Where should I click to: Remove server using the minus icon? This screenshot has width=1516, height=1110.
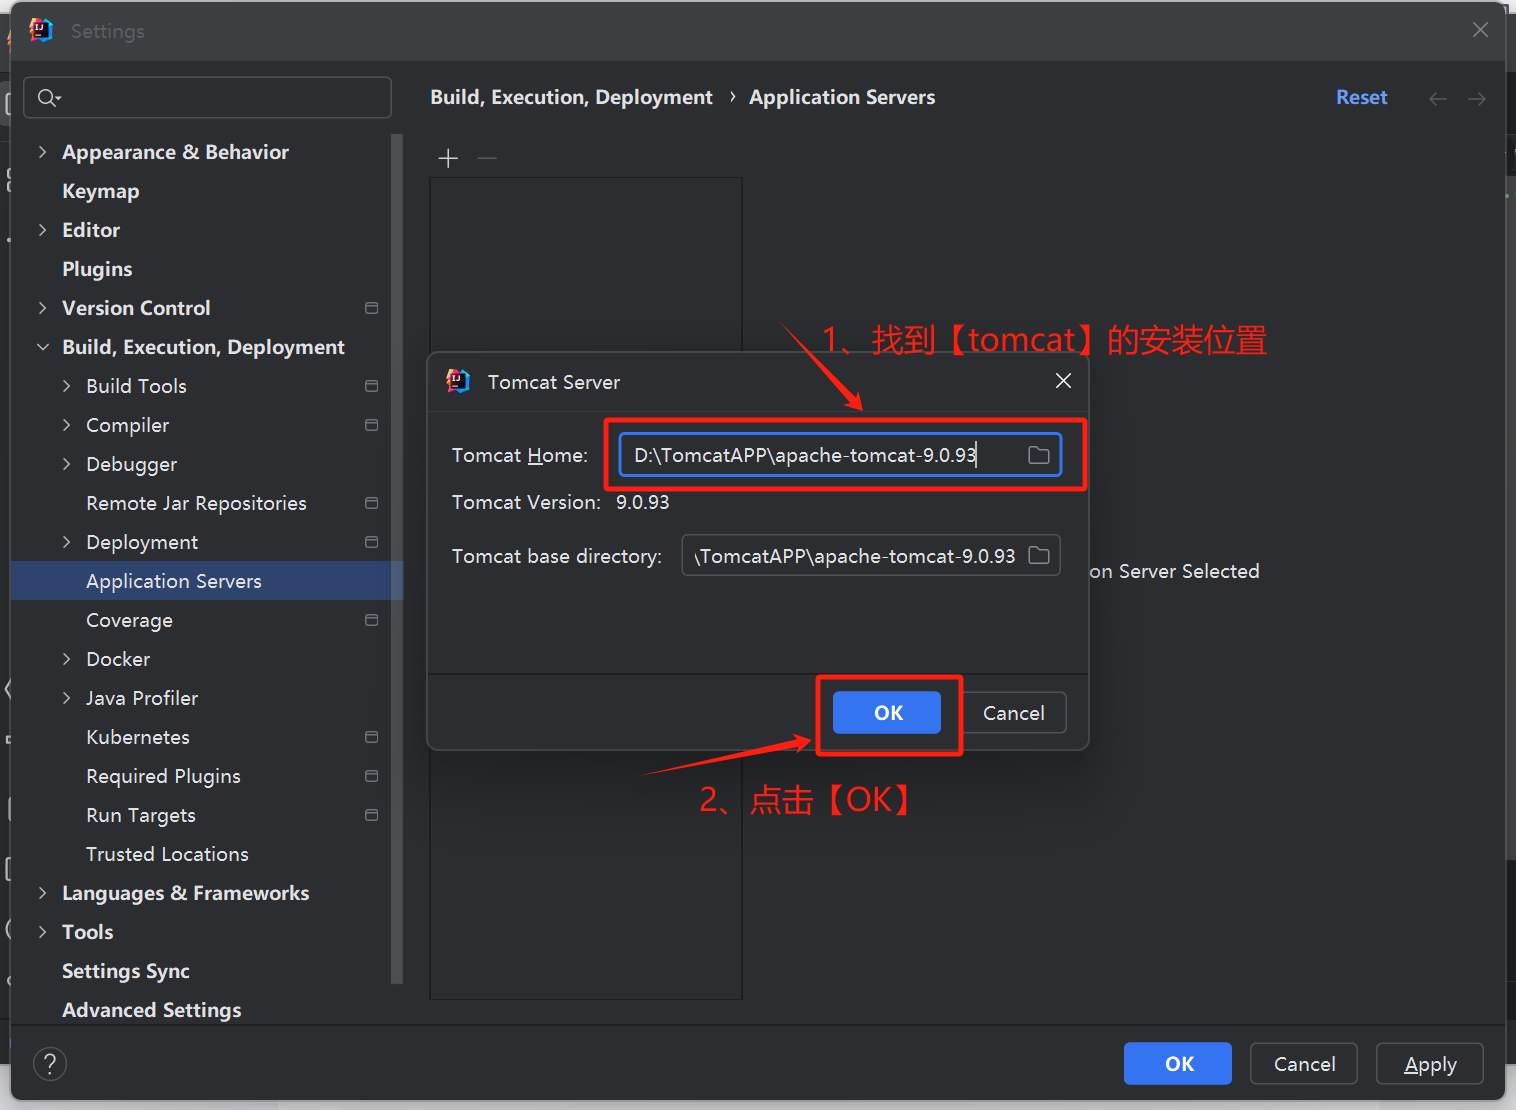pyautogui.click(x=487, y=158)
